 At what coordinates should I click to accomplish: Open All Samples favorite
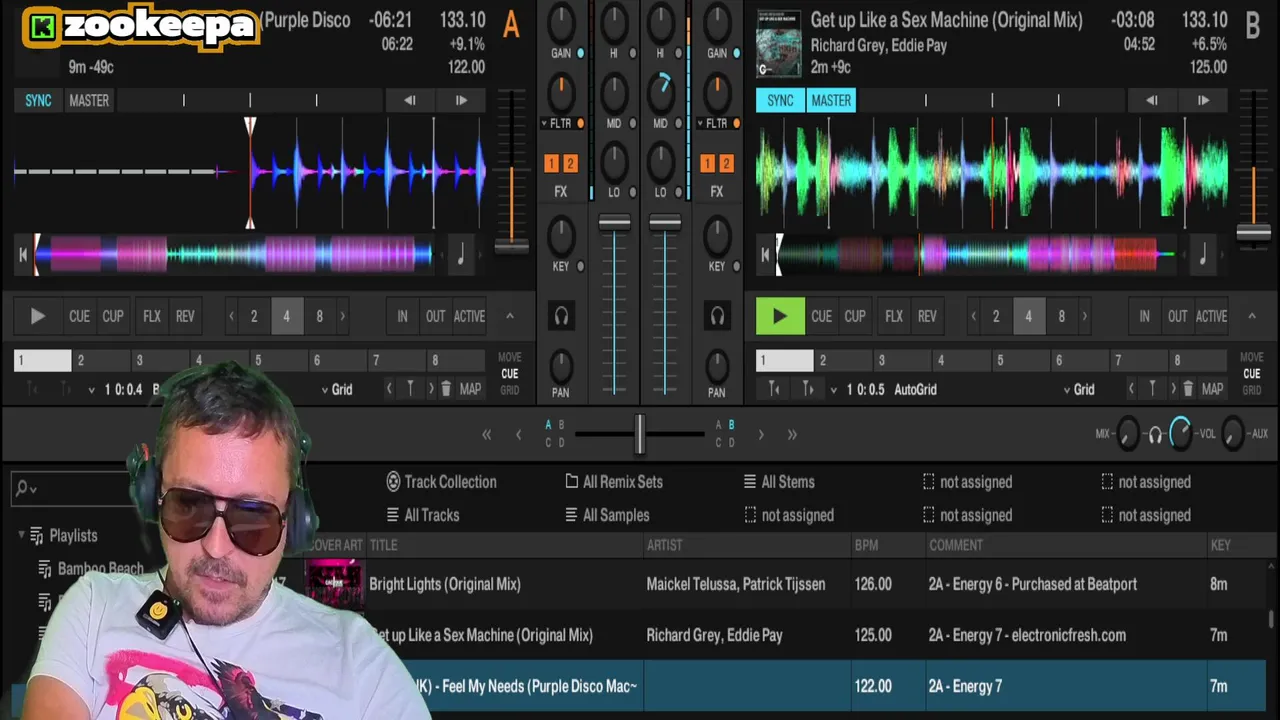coord(607,515)
